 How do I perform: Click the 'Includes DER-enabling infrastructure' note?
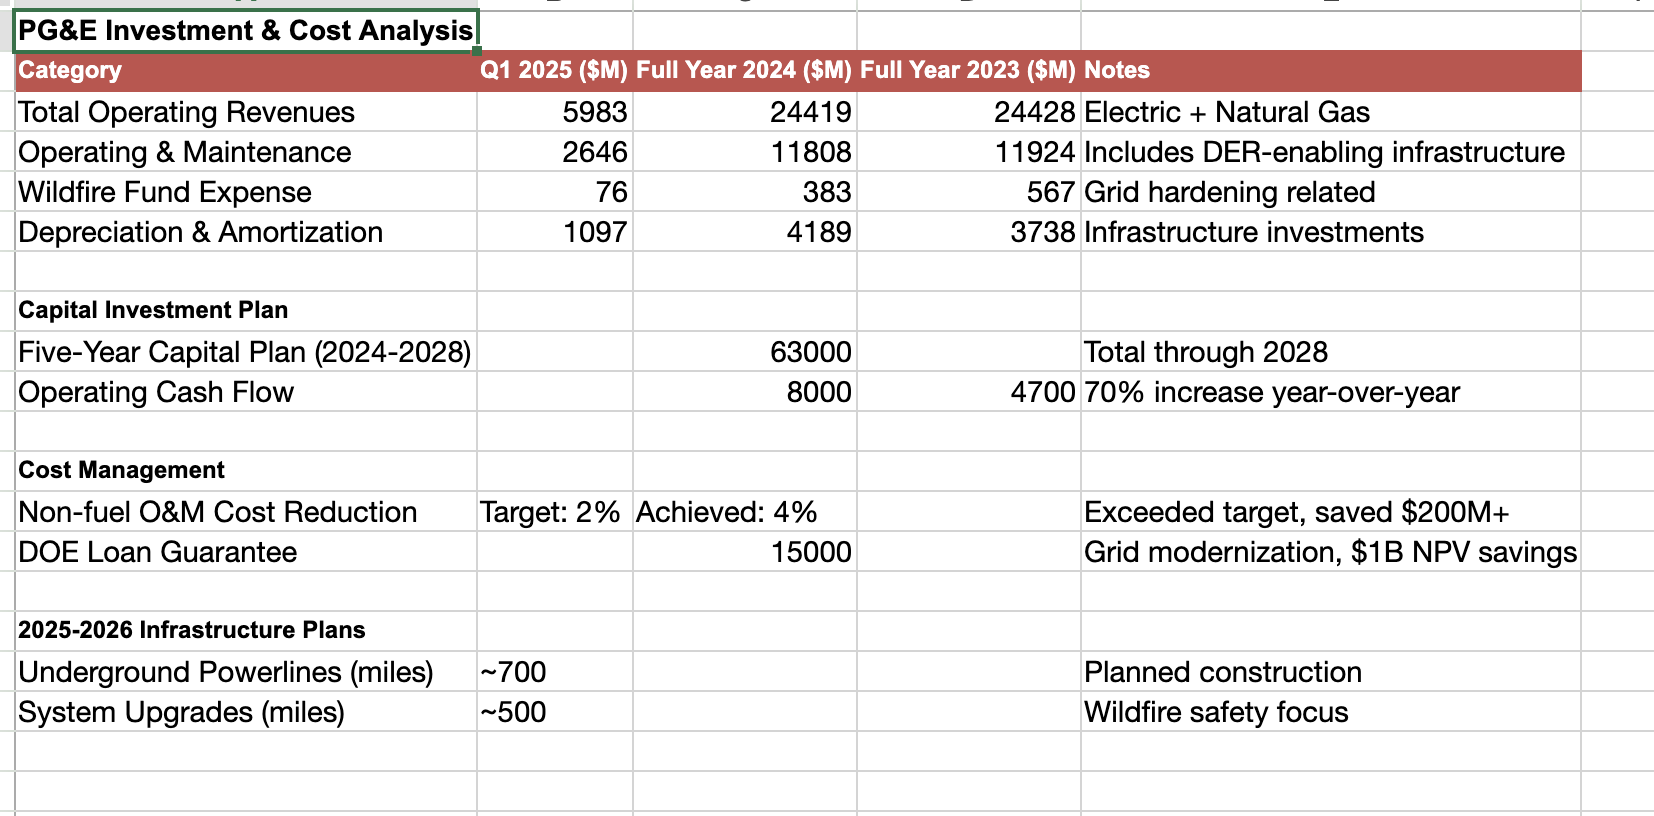[1325, 152]
